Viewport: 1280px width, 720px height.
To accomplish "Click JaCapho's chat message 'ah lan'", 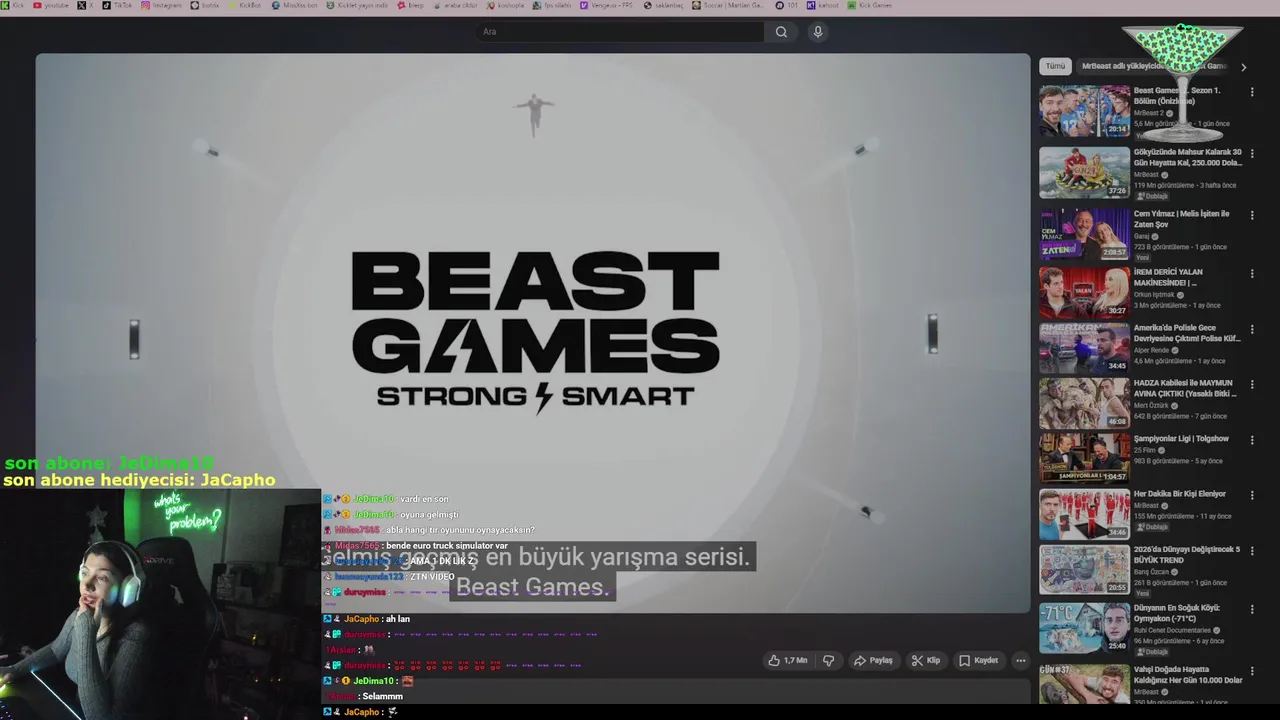I will click(x=398, y=619).
